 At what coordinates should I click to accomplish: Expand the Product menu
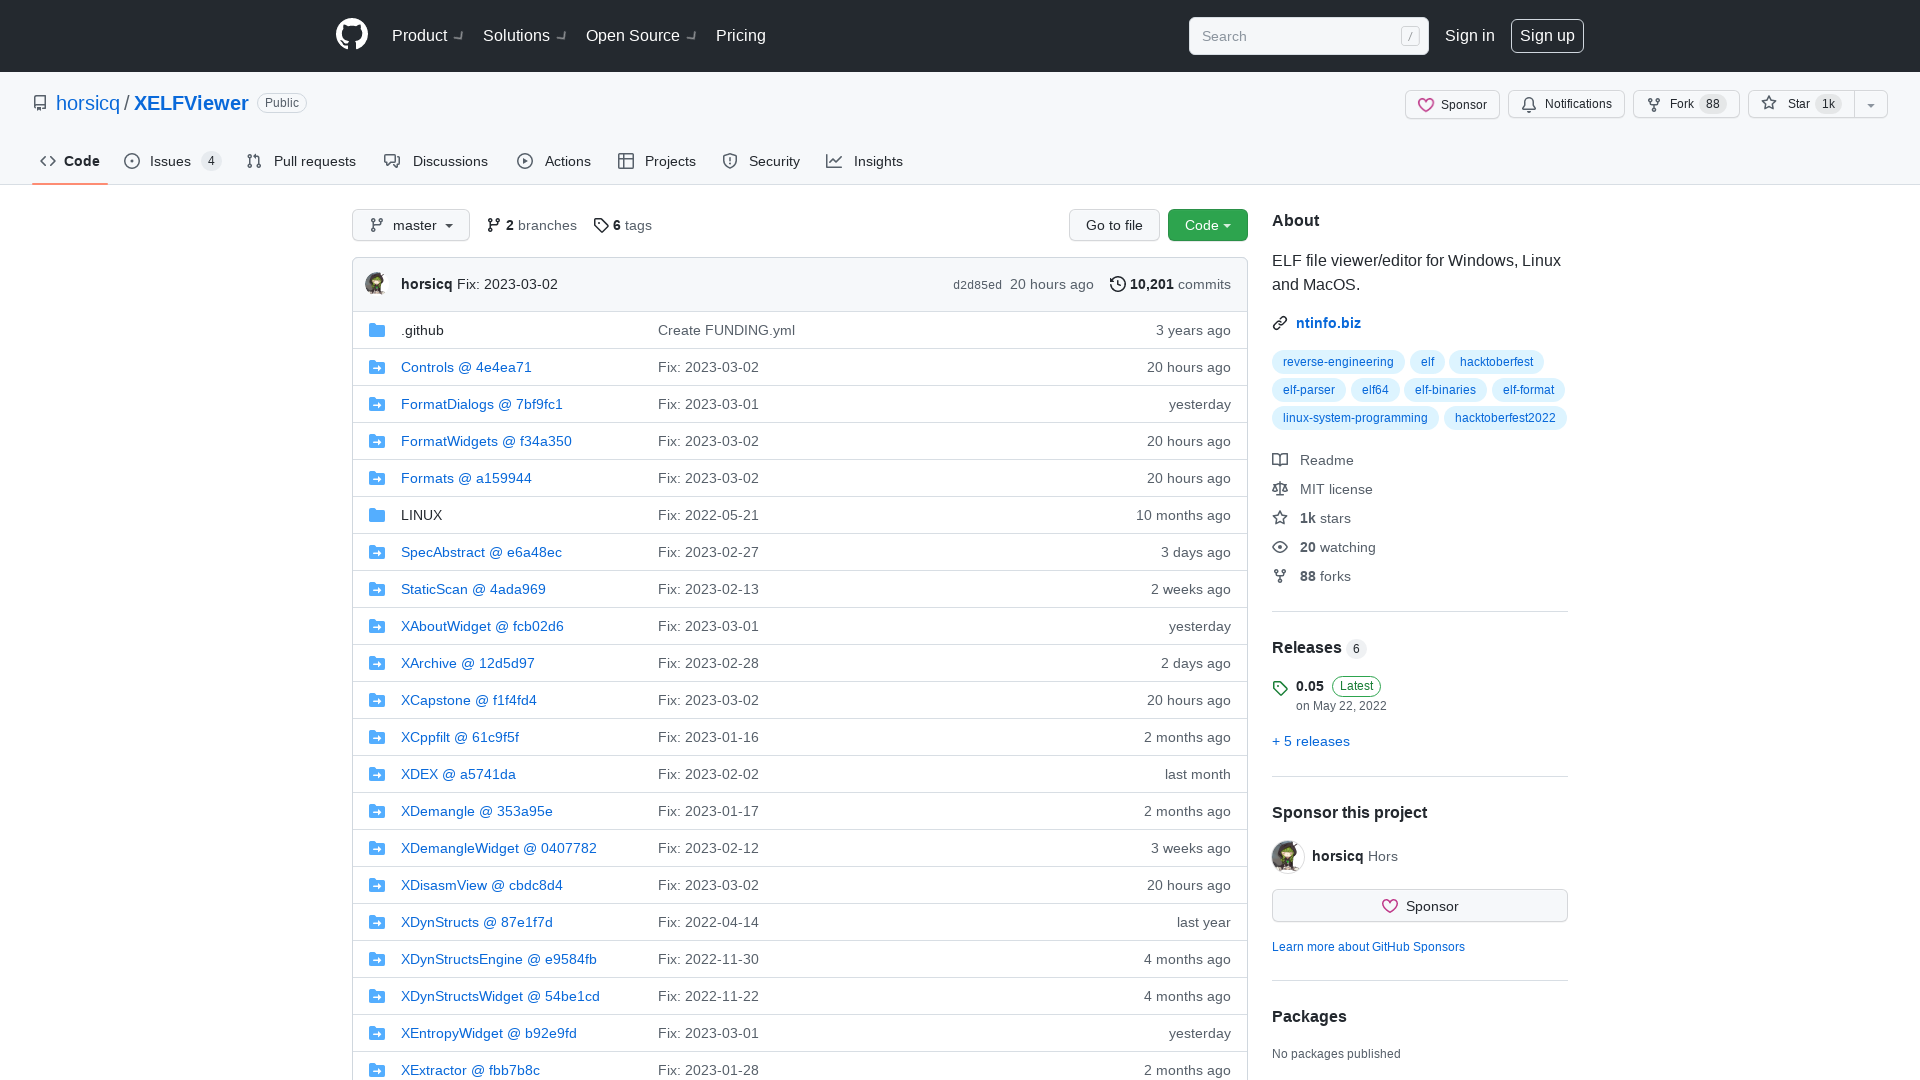click(427, 35)
